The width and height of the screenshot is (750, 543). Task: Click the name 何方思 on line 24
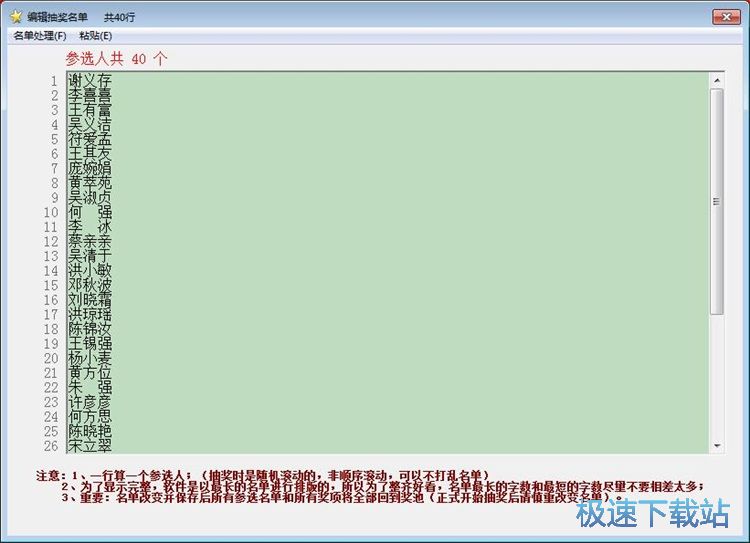[90, 416]
